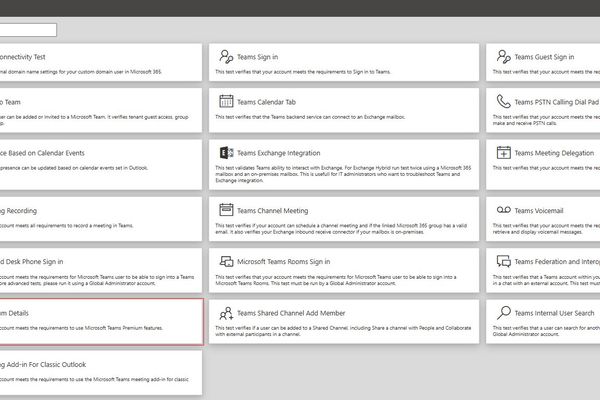
Task: Click the Teams Channel Meeting icon
Action: pos(226,210)
